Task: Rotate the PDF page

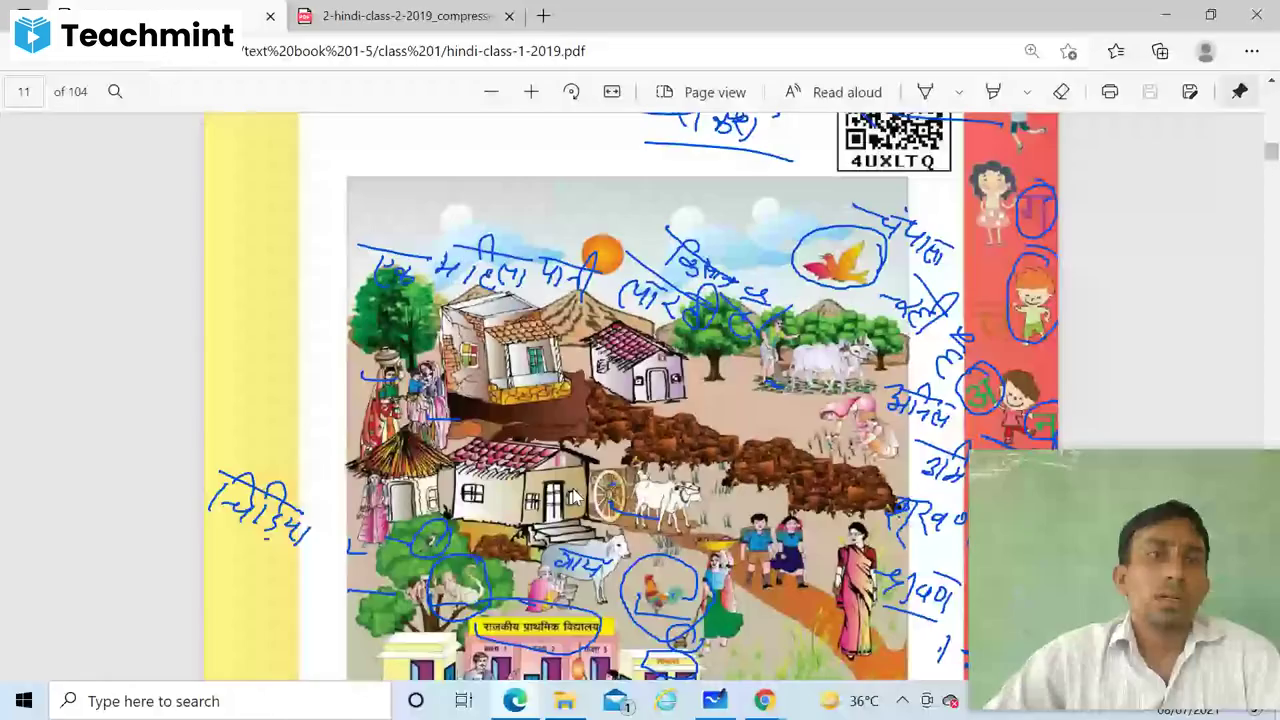Action: pos(571,92)
